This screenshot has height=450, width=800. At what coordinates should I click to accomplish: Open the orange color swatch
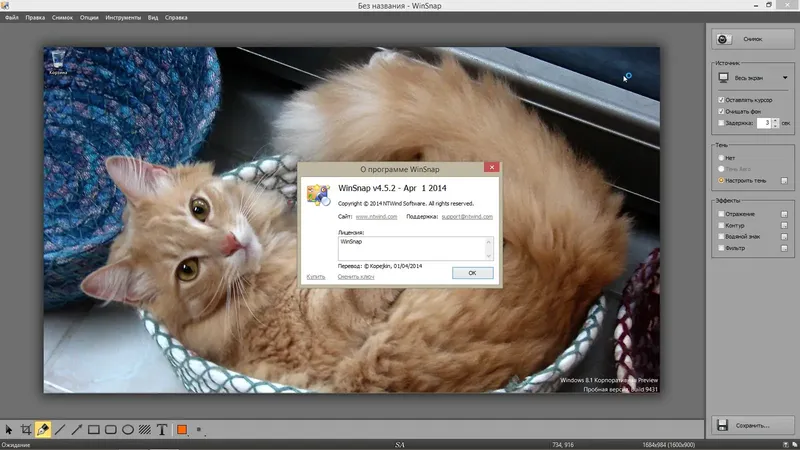(182, 430)
